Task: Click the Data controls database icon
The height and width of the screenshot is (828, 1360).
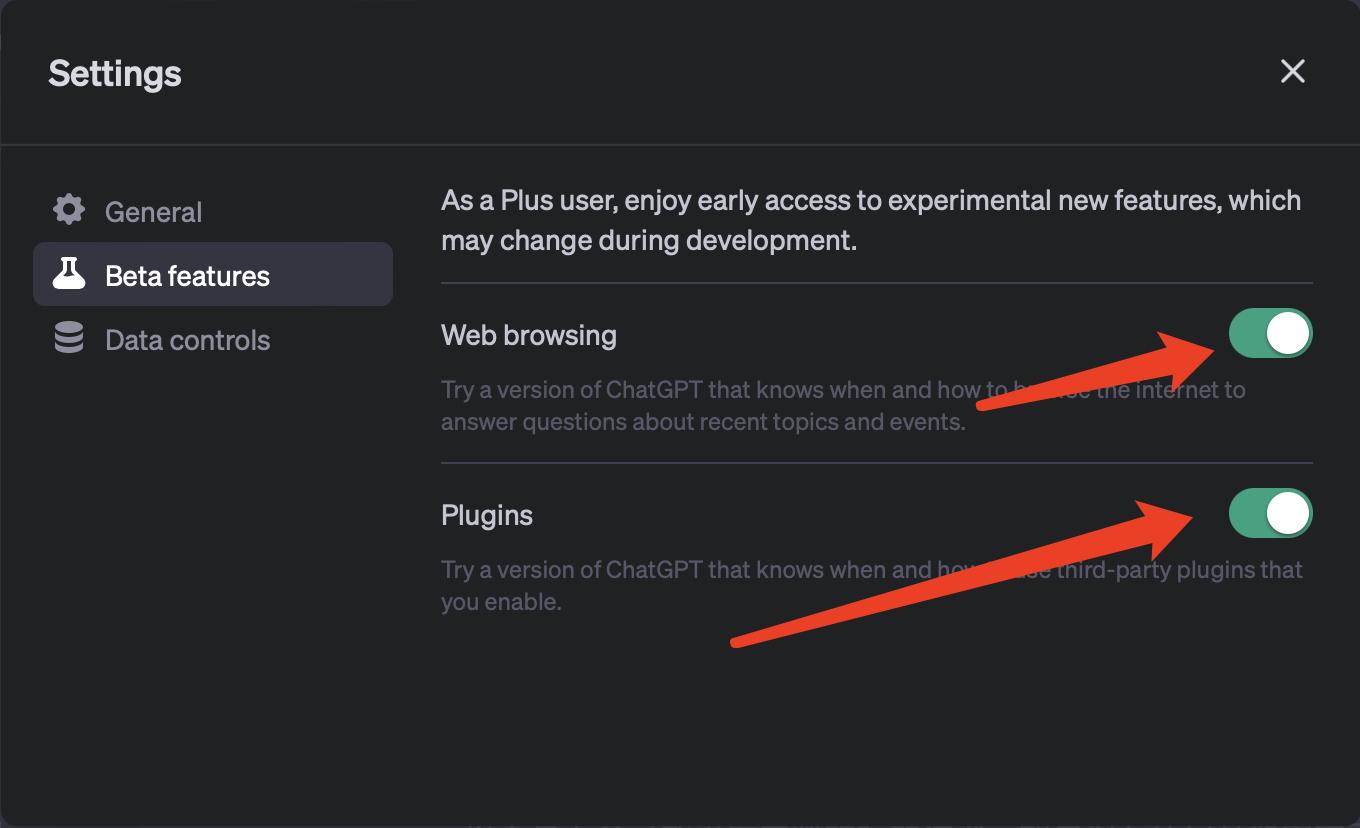Action: (x=69, y=339)
